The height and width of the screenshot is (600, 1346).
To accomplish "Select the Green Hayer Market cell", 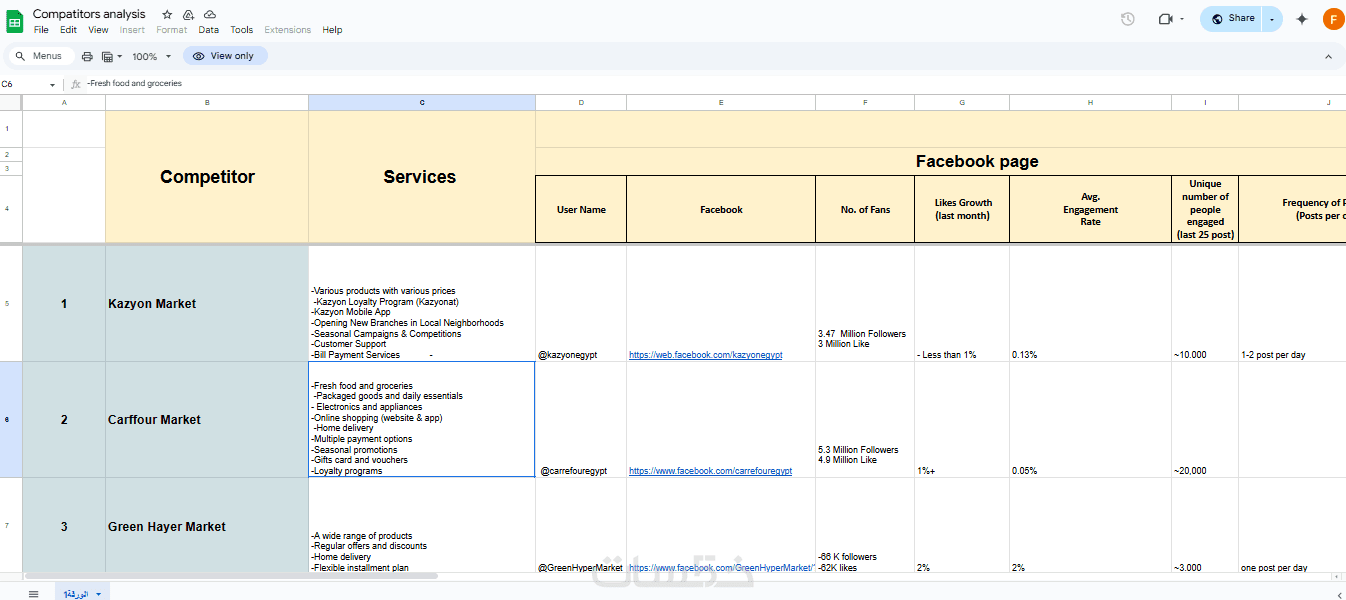I will click(x=207, y=526).
